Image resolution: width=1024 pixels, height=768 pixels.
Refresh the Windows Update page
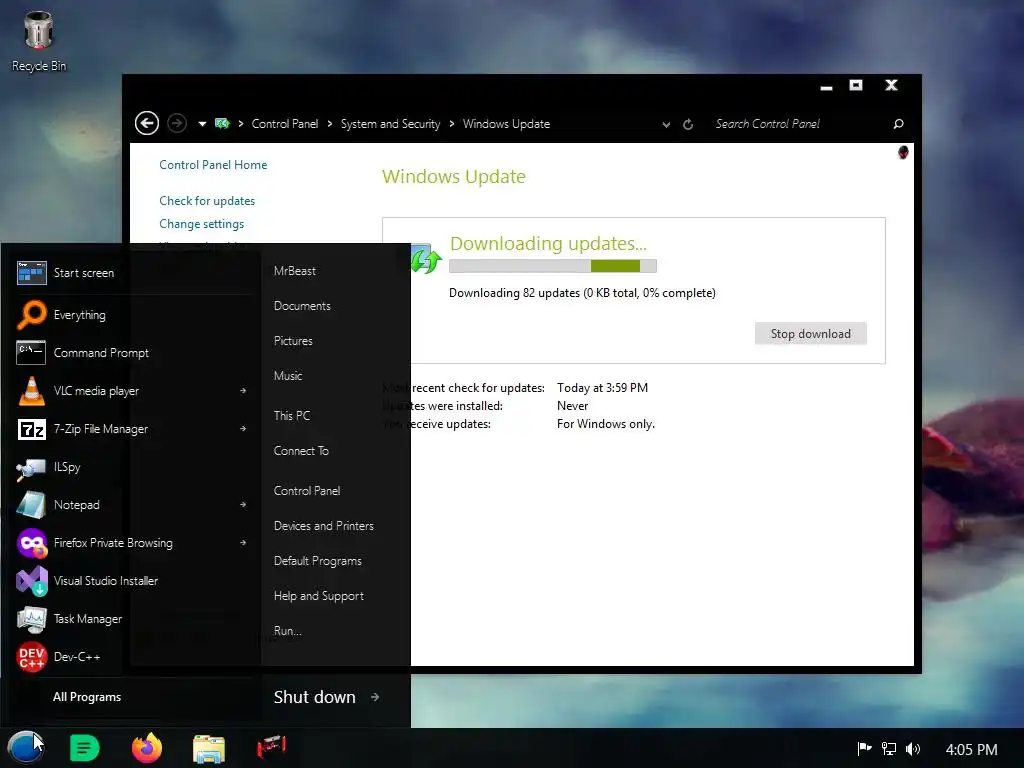click(x=688, y=124)
